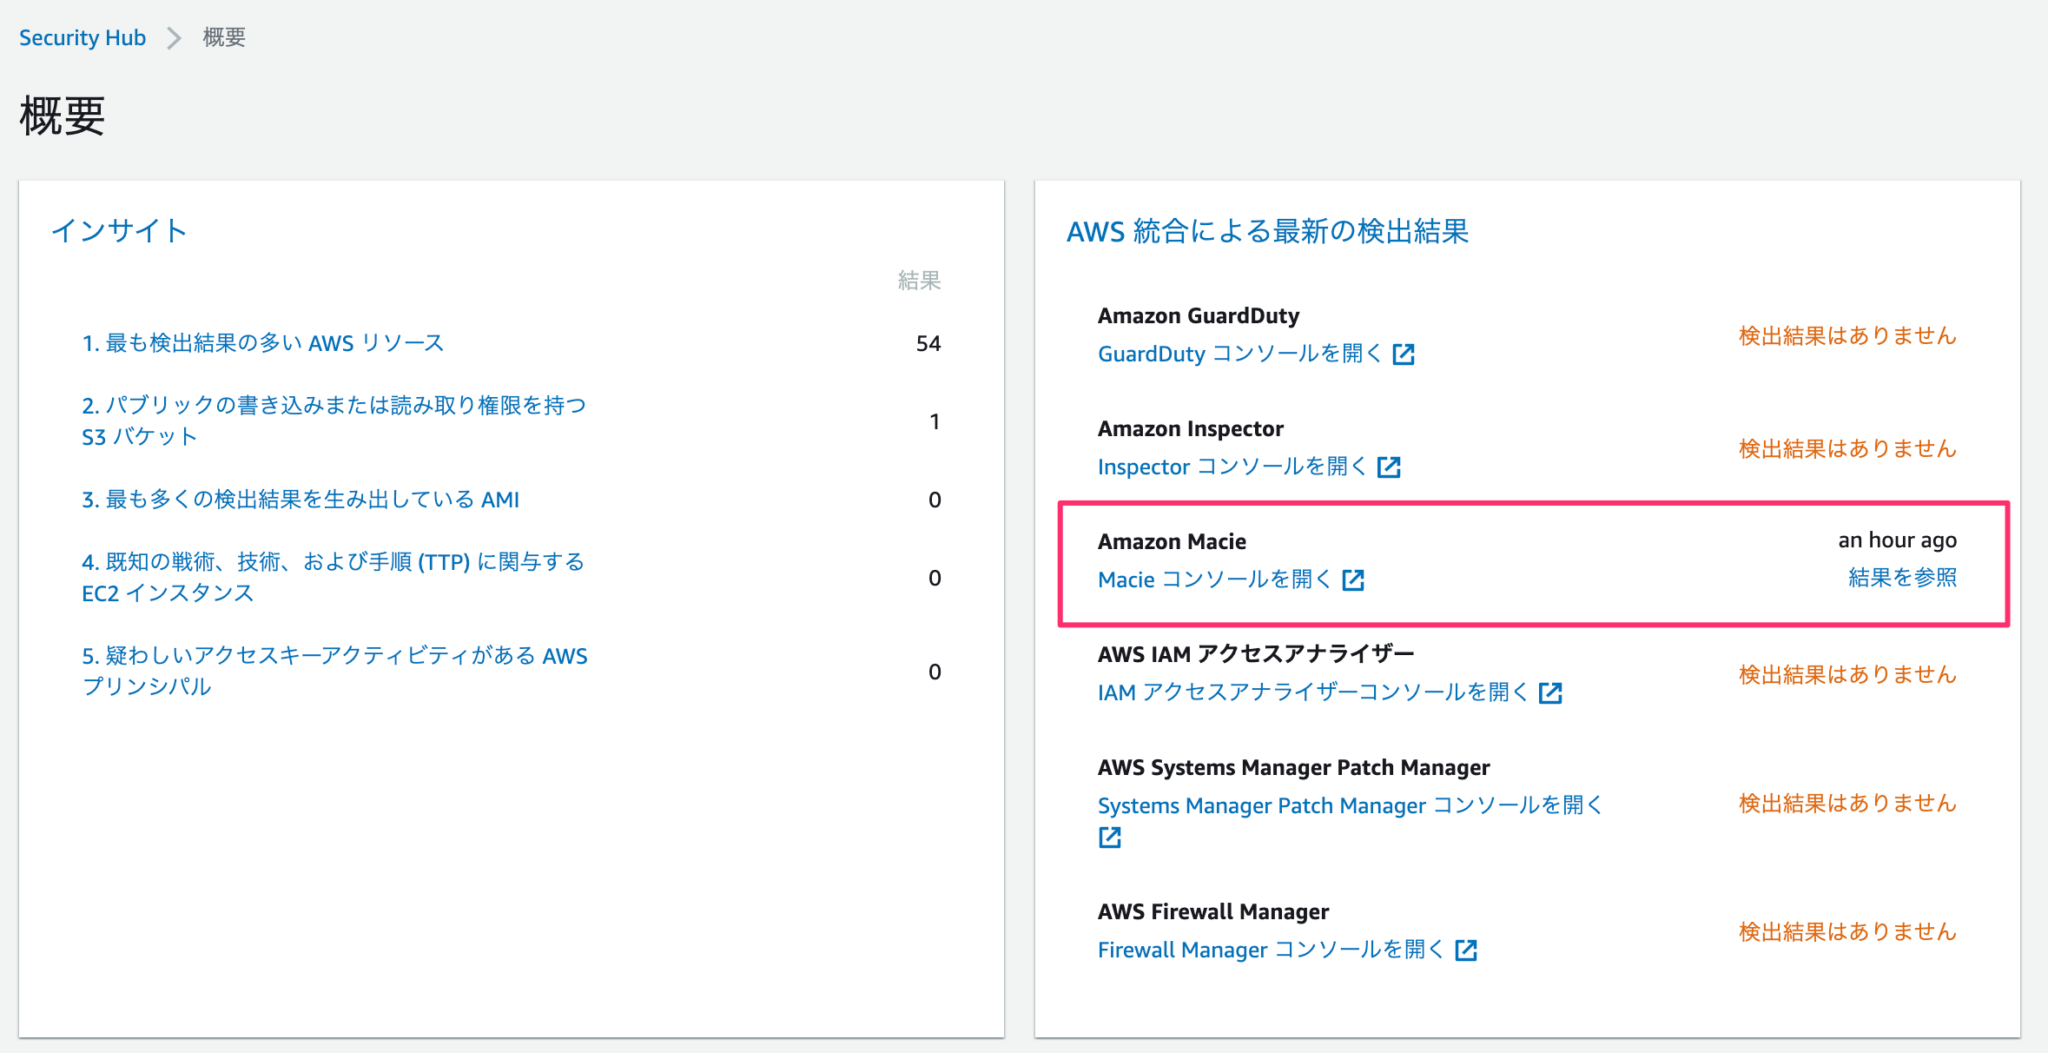Image resolution: width=2048 pixels, height=1053 pixels.
Task: Click Firewall Manager コンソールを開く
Action: (x=1270, y=949)
